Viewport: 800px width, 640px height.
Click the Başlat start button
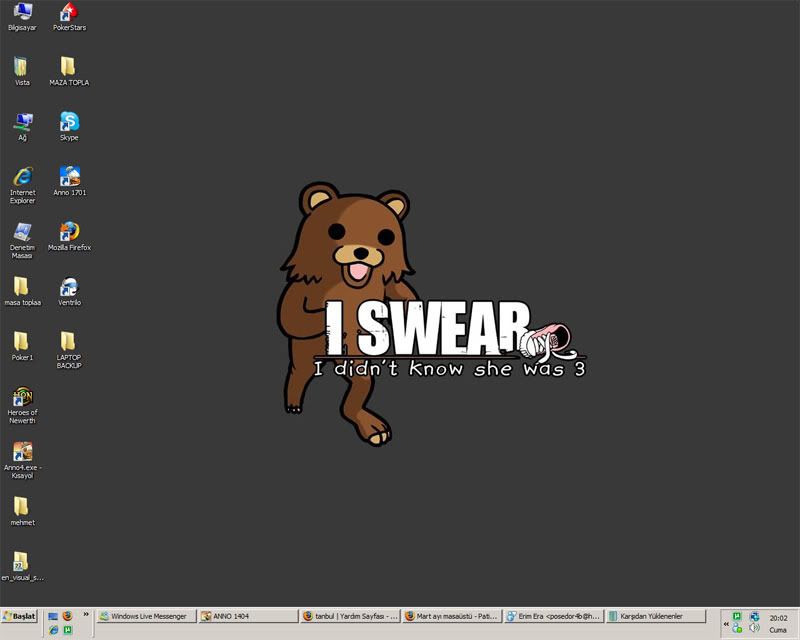coord(20,617)
